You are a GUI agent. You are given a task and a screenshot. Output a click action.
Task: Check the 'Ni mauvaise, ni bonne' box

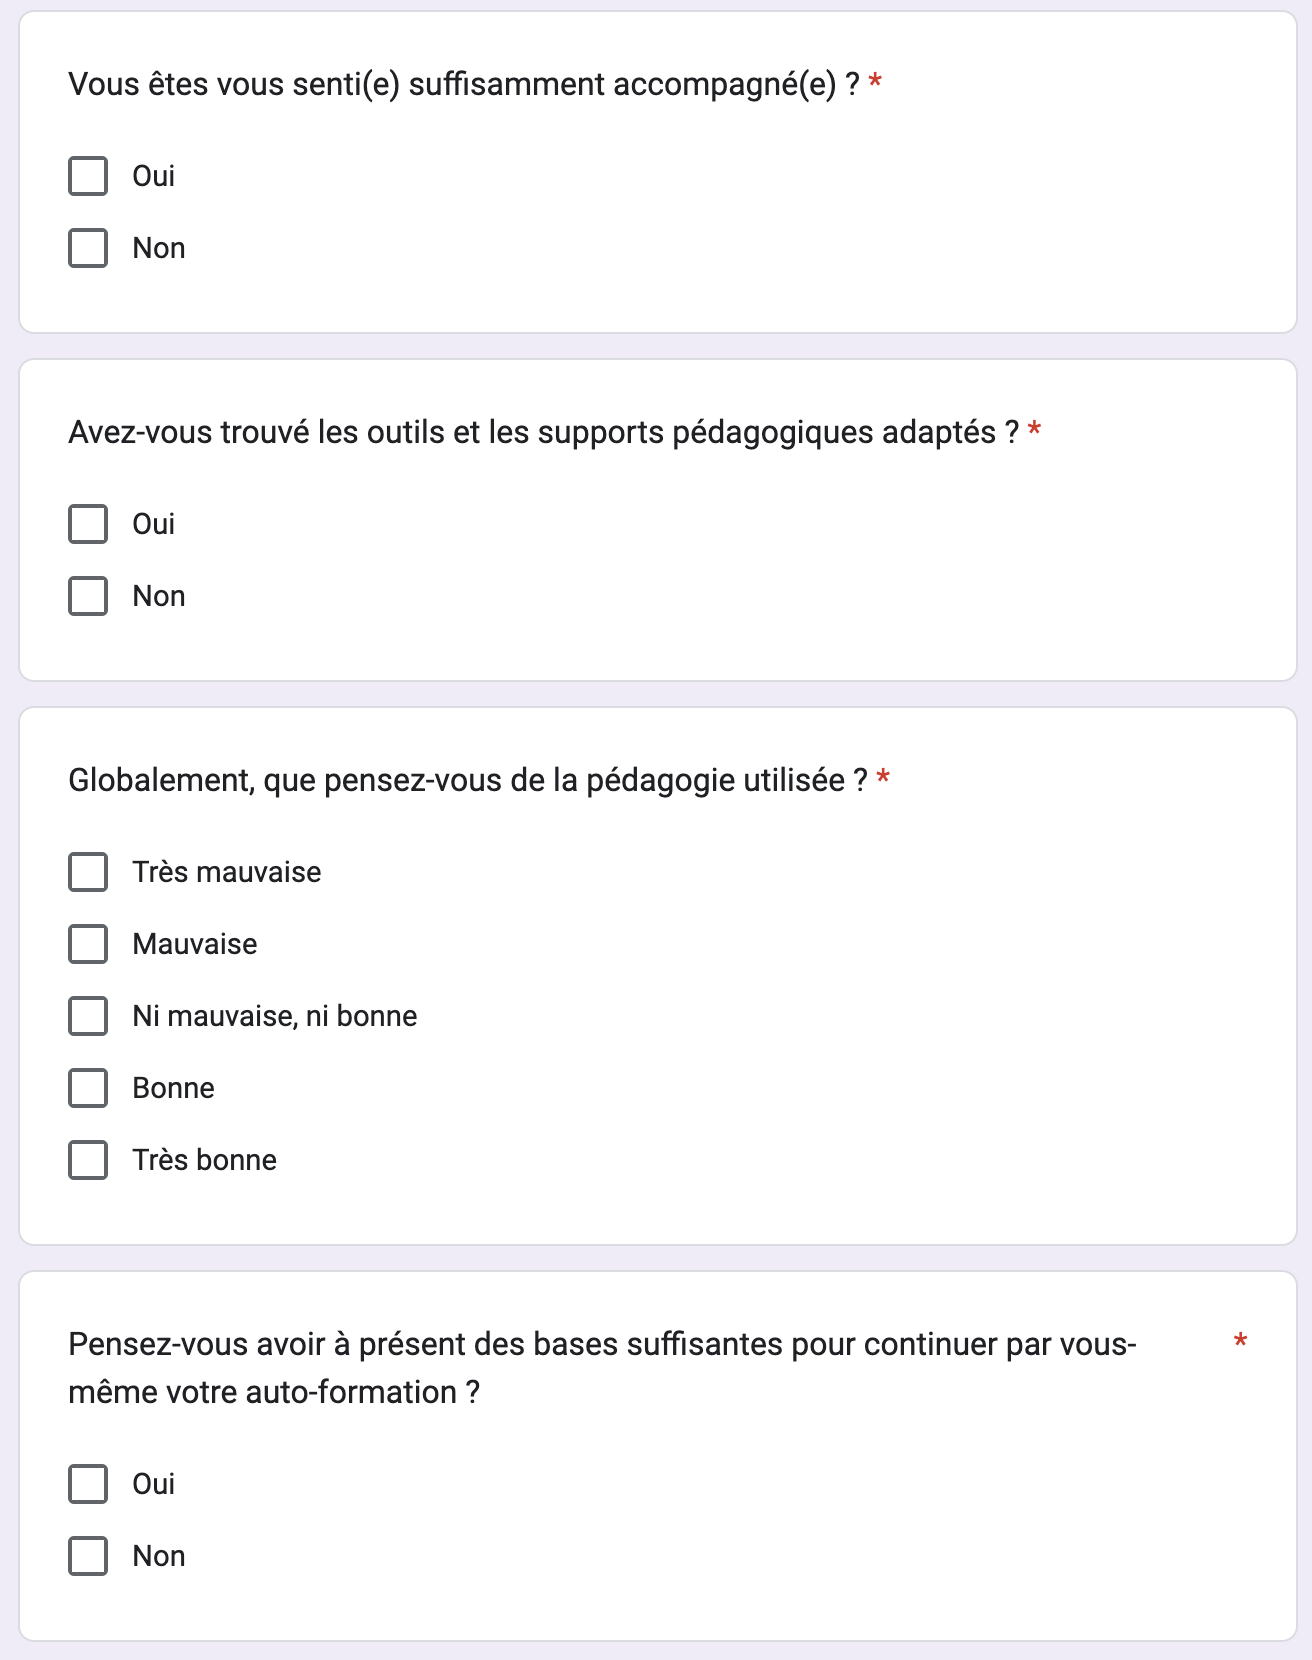(x=88, y=1016)
